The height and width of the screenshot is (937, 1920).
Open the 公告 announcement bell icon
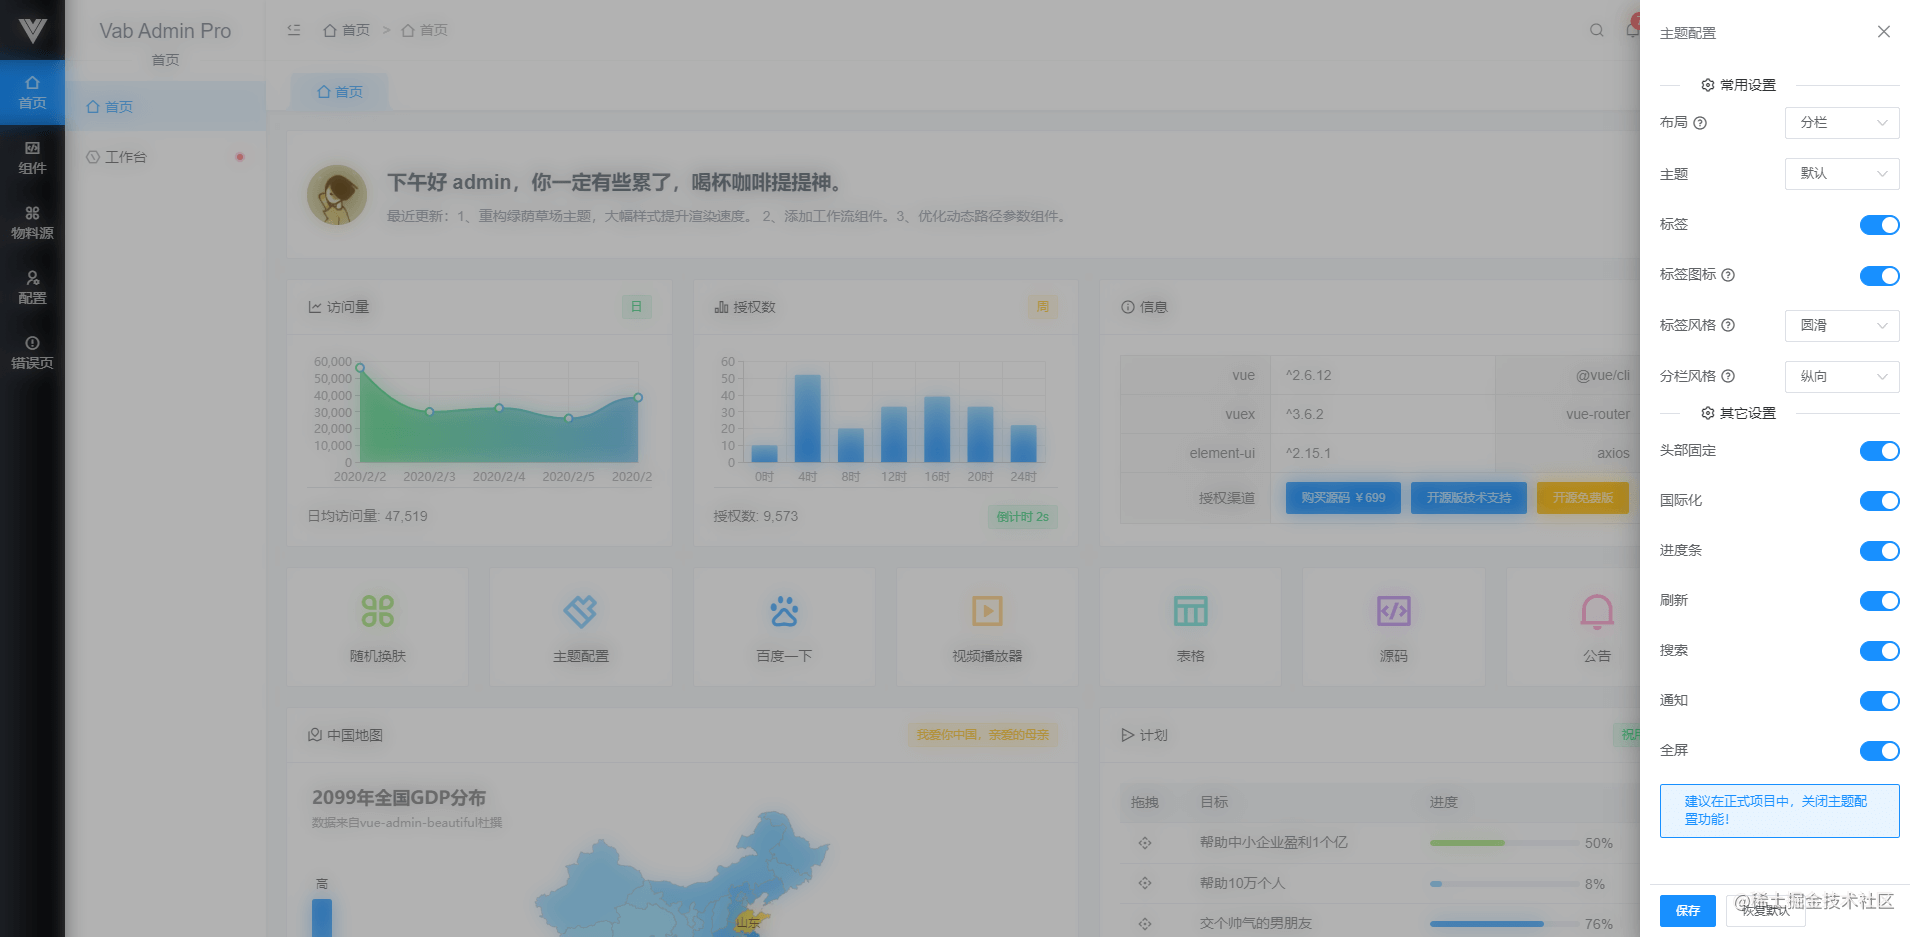[1596, 625]
